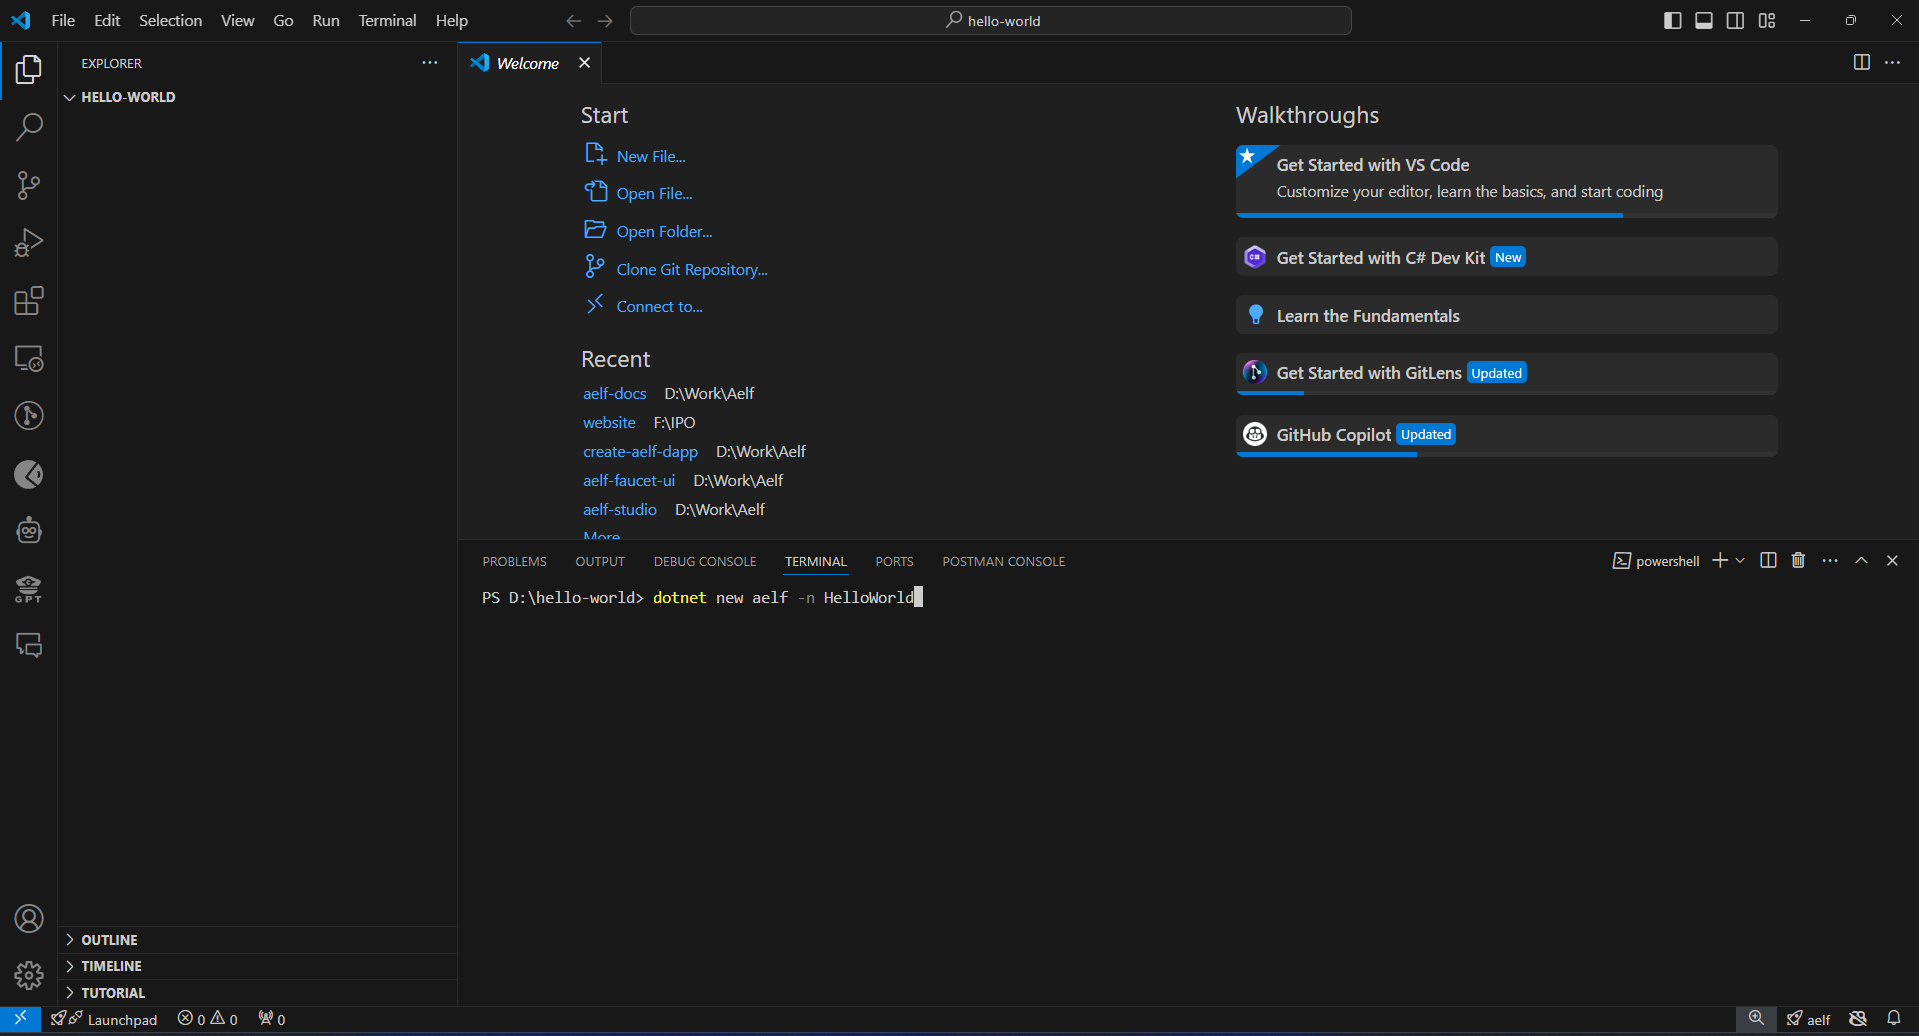Maximize the panel size with chevron
This screenshot has width=1919, height=1036.
1862,561
